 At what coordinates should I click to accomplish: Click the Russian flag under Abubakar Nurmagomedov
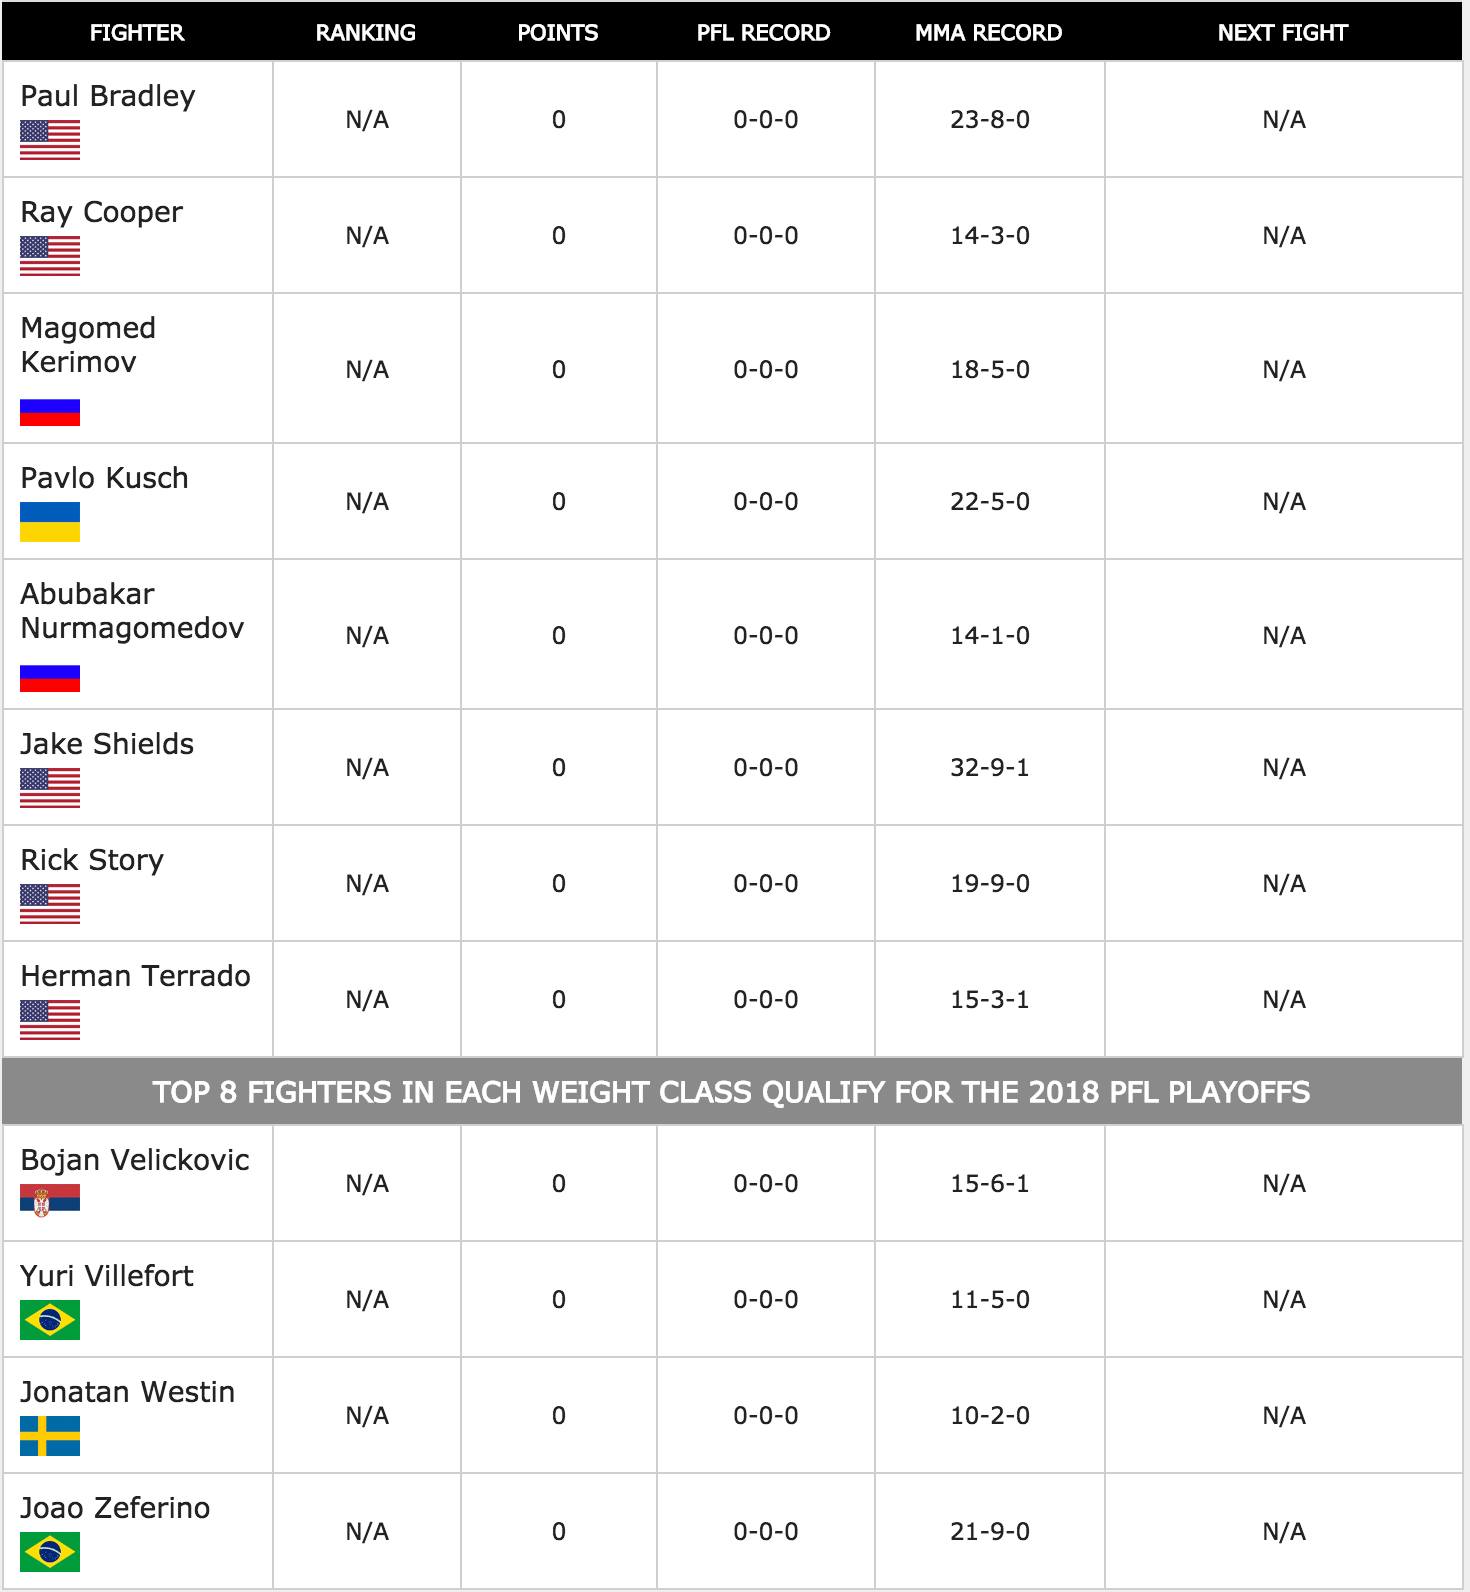(x=50, y=678)
